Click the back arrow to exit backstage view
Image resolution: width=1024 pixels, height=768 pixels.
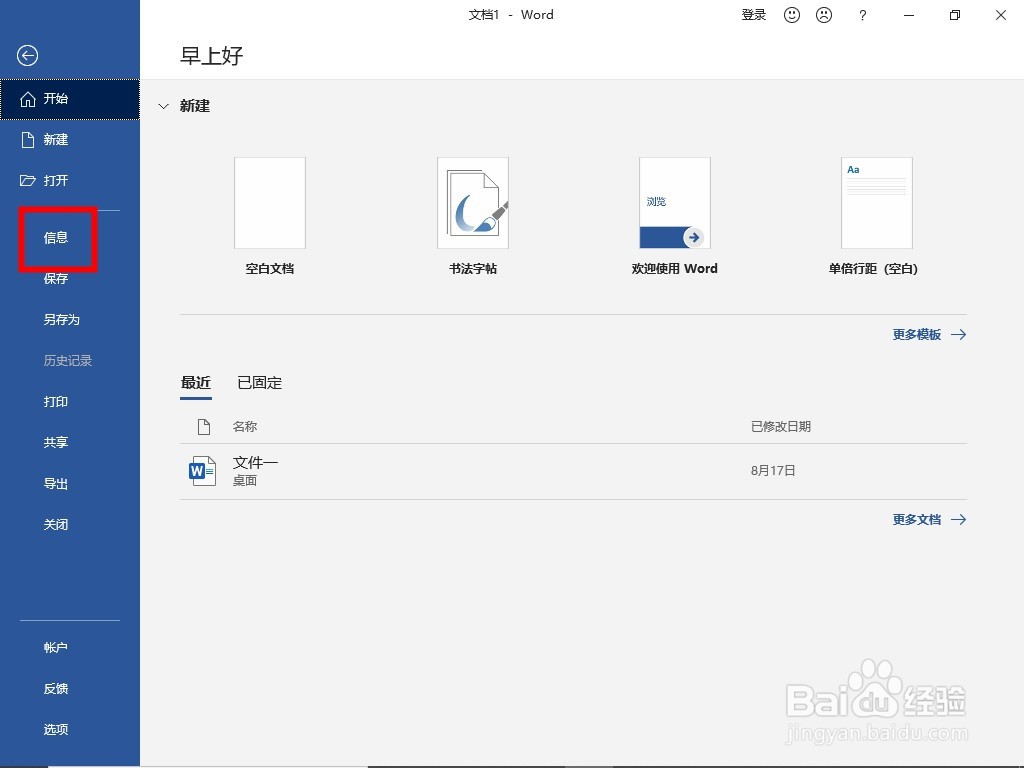click(26, 56)
